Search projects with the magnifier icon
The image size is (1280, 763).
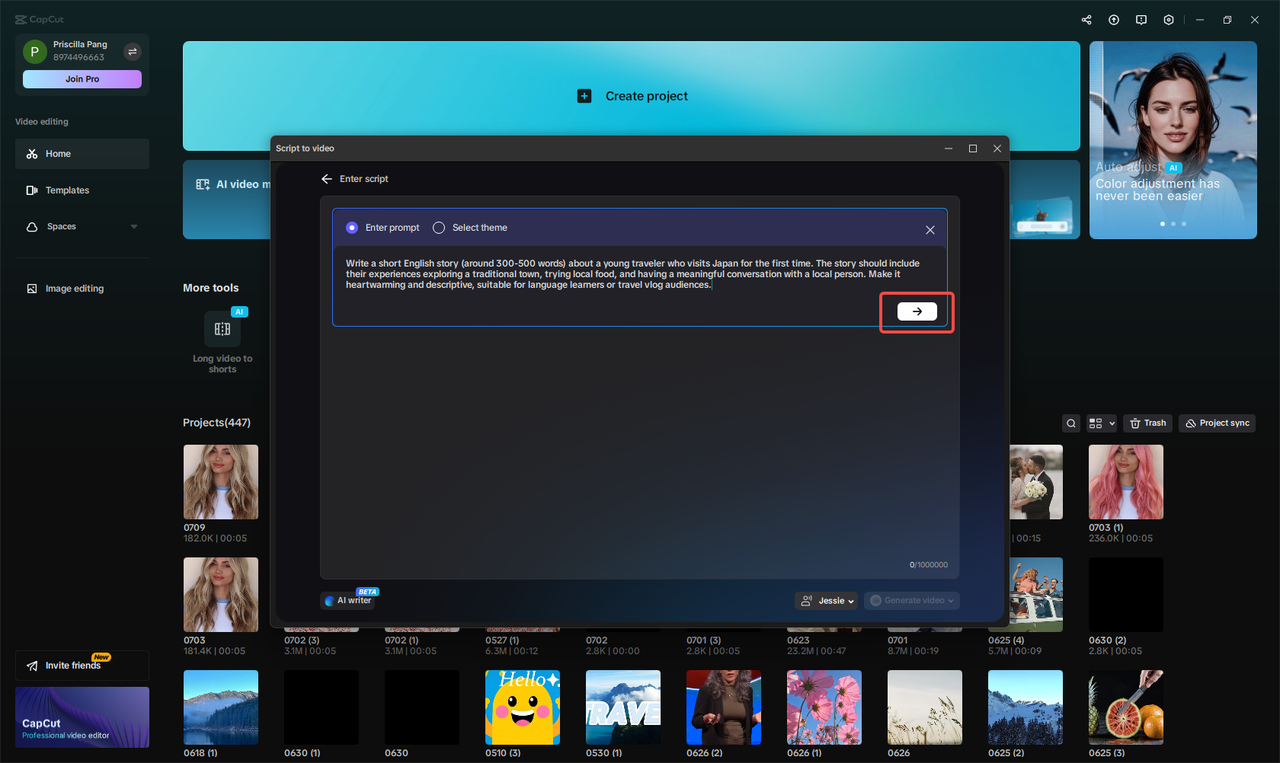pyautogui.click(x=1071, y=423)
